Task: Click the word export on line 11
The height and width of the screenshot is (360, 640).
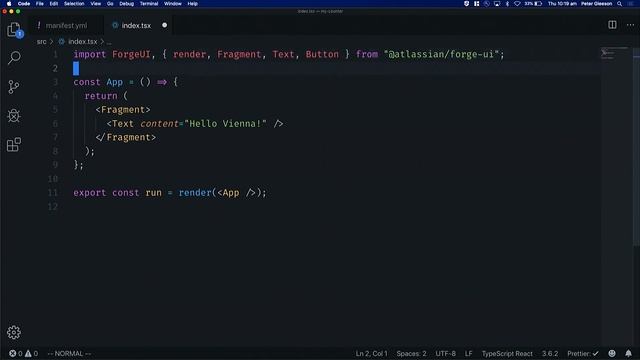Action: [x=90, y=193]
